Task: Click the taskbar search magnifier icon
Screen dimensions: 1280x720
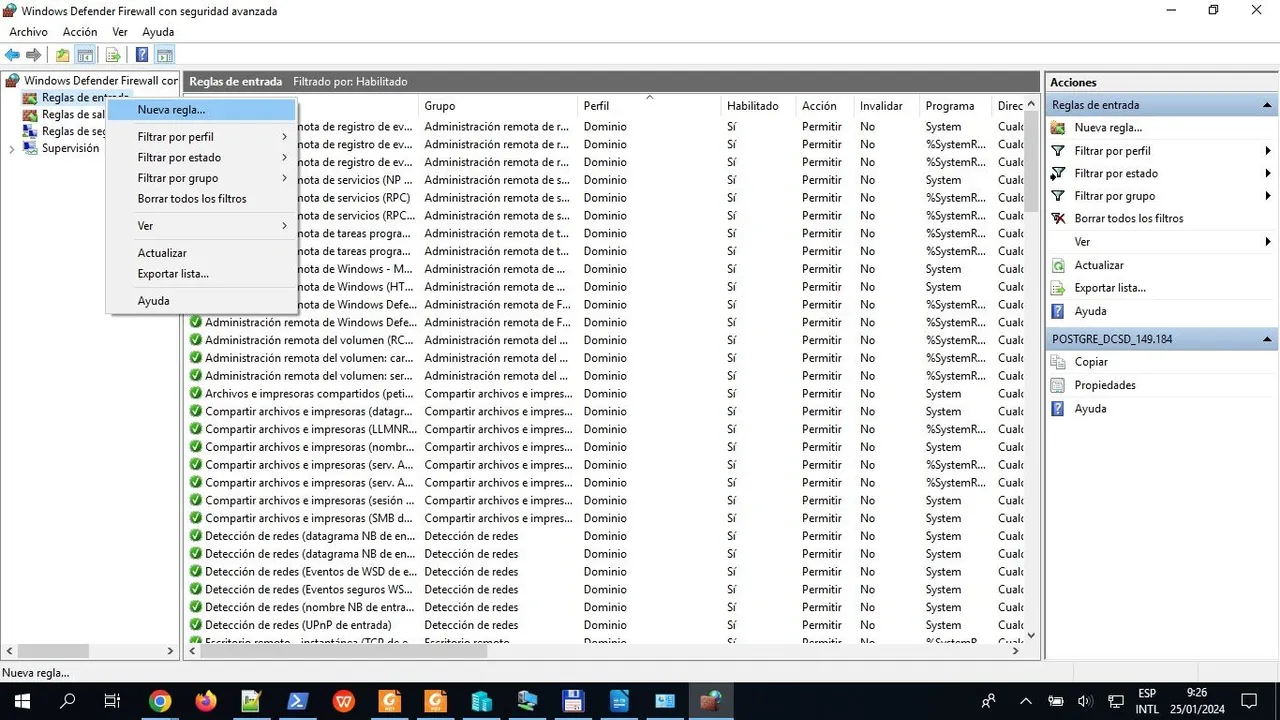Action: [68, 701]
